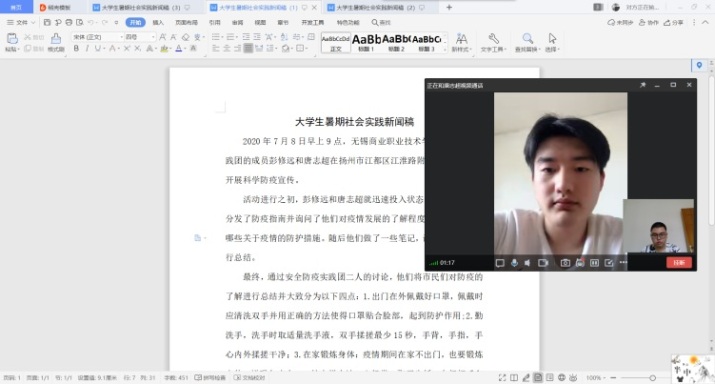Click the text highlight color swatch

[164, 48]
